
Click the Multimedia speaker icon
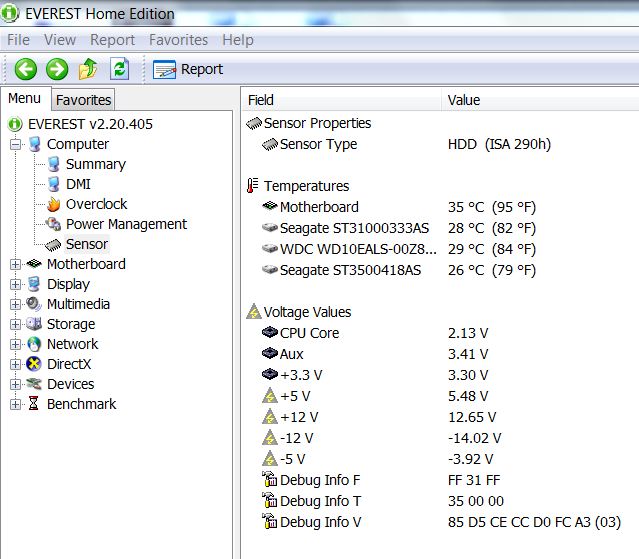pyautogui.click(x=34, y=304)
